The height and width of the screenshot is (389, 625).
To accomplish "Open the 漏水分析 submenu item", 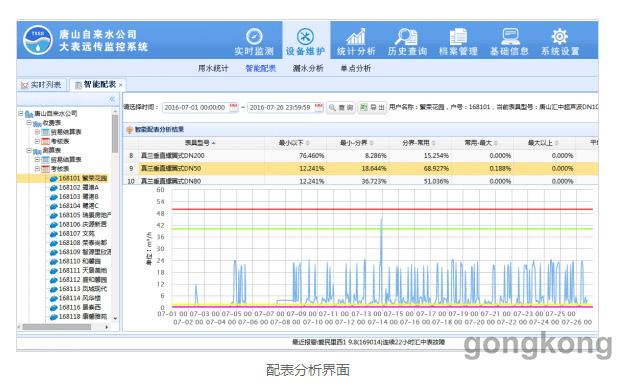I will tap(308, 68).
